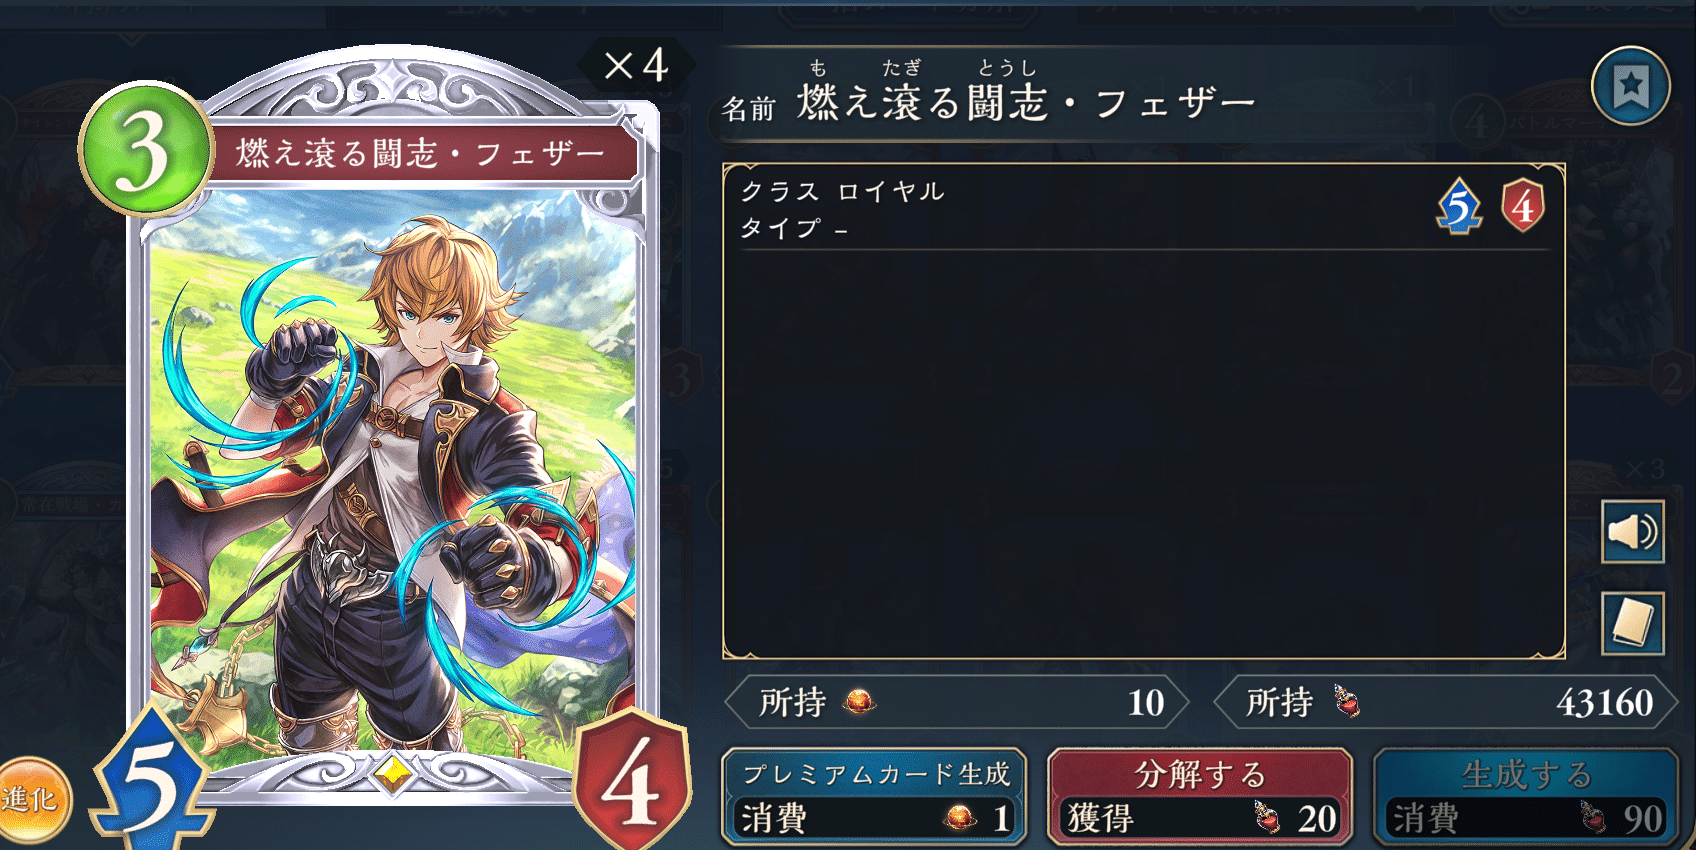Open the card flavor text page icon

point(1632,623)
